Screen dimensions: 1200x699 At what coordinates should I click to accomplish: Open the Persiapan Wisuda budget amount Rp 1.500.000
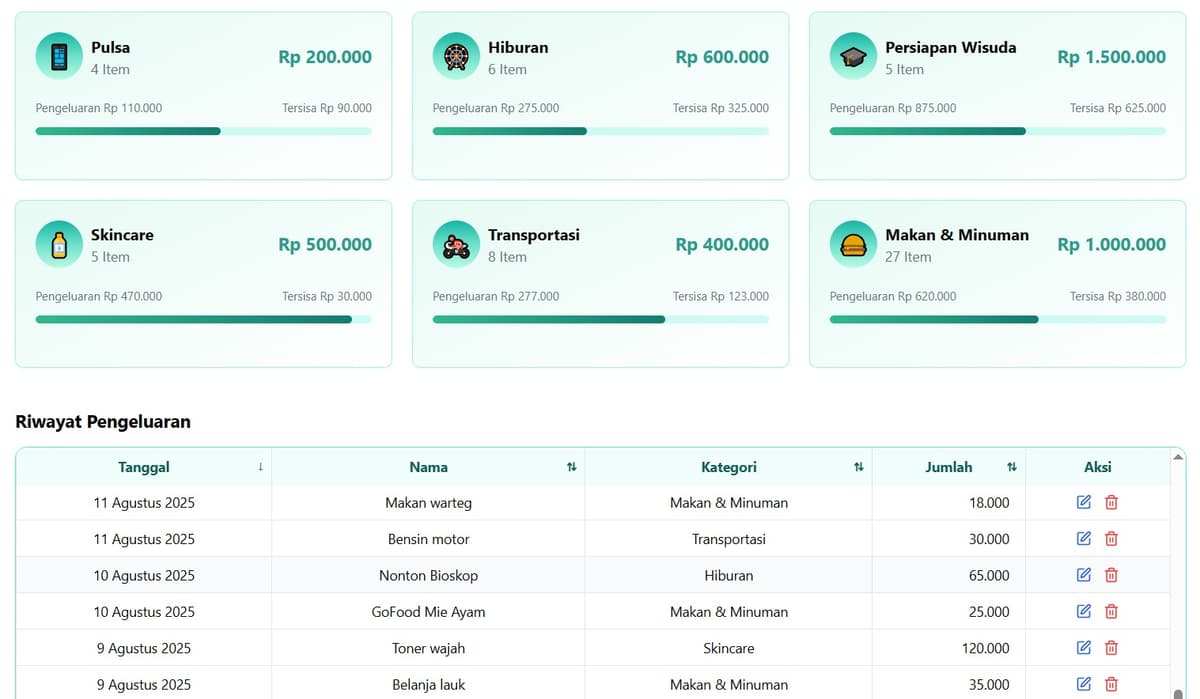pyautogui.click(x=1111, y=57)
